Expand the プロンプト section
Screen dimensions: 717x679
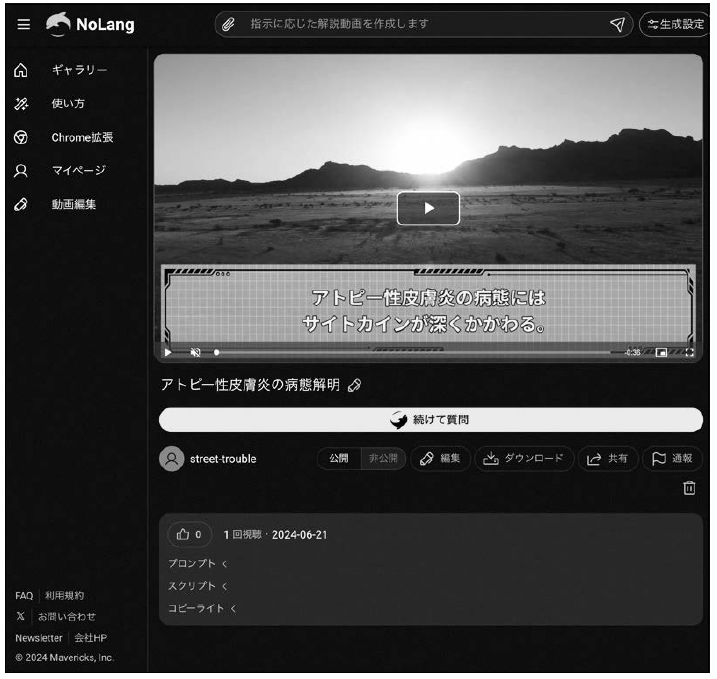coord(198,564)
